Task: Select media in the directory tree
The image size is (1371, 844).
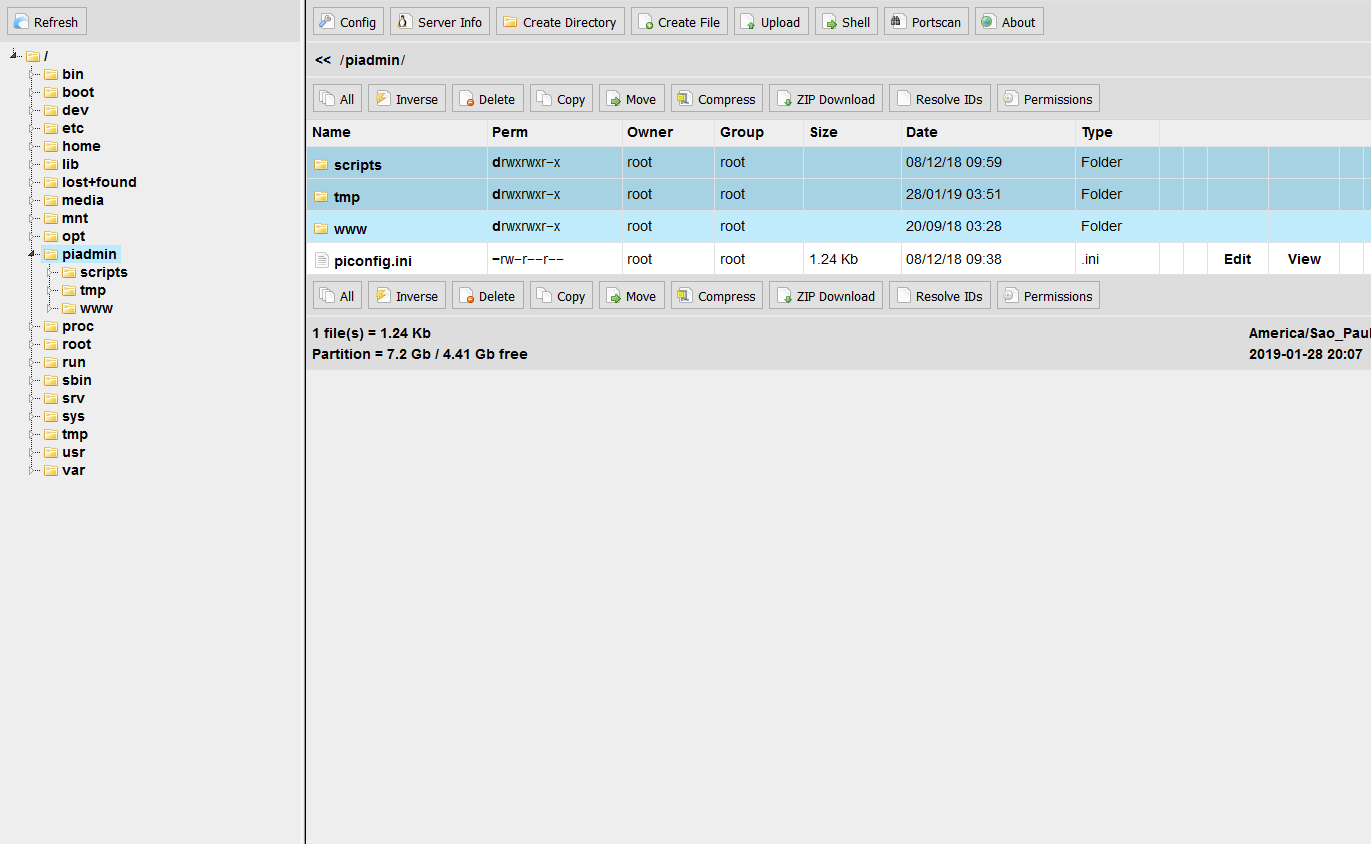Action: tap(83, 200)
